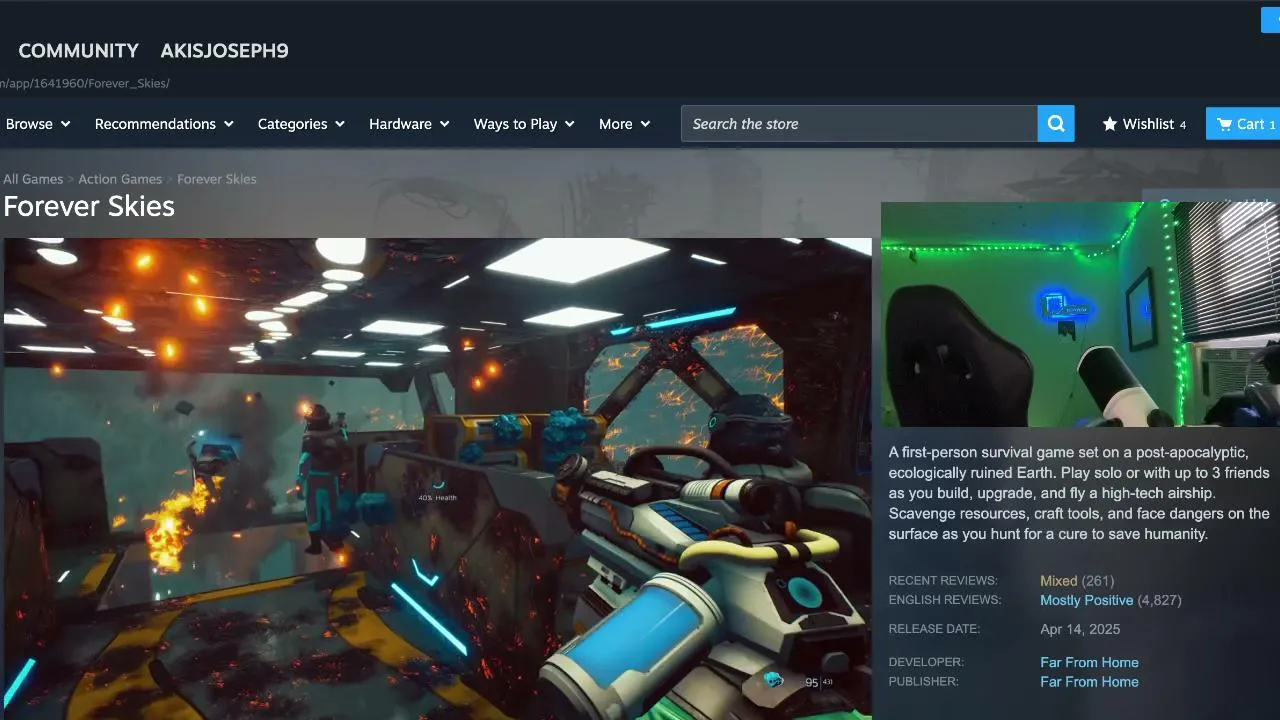Expand the Ways to Play menu
This screenshot has height=720, width=1280.
(524, 124)
